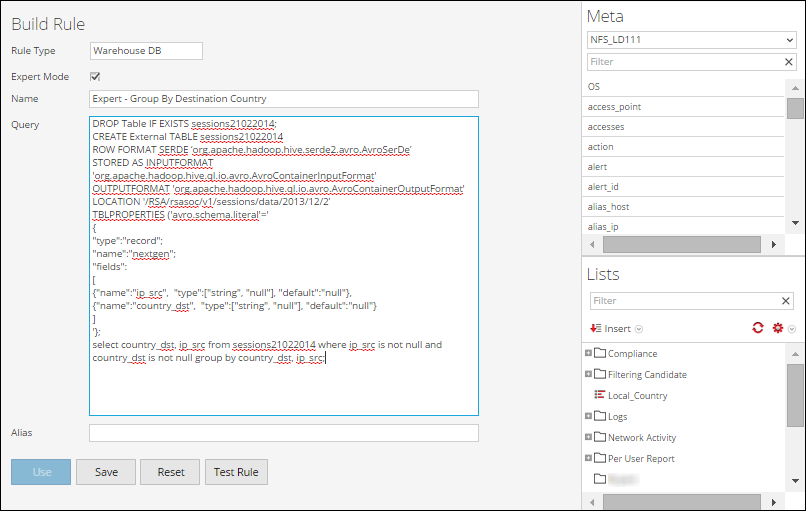Select the alert_id meta item
Image resolution: width=806 pixels, height=511 pixels.
tap(685, 187)
